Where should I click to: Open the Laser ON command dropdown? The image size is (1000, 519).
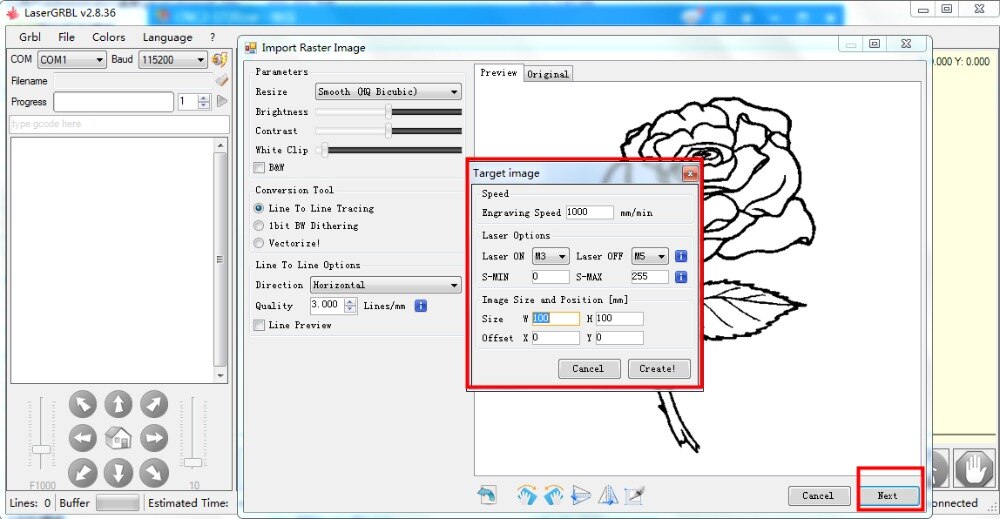point(550,256)
